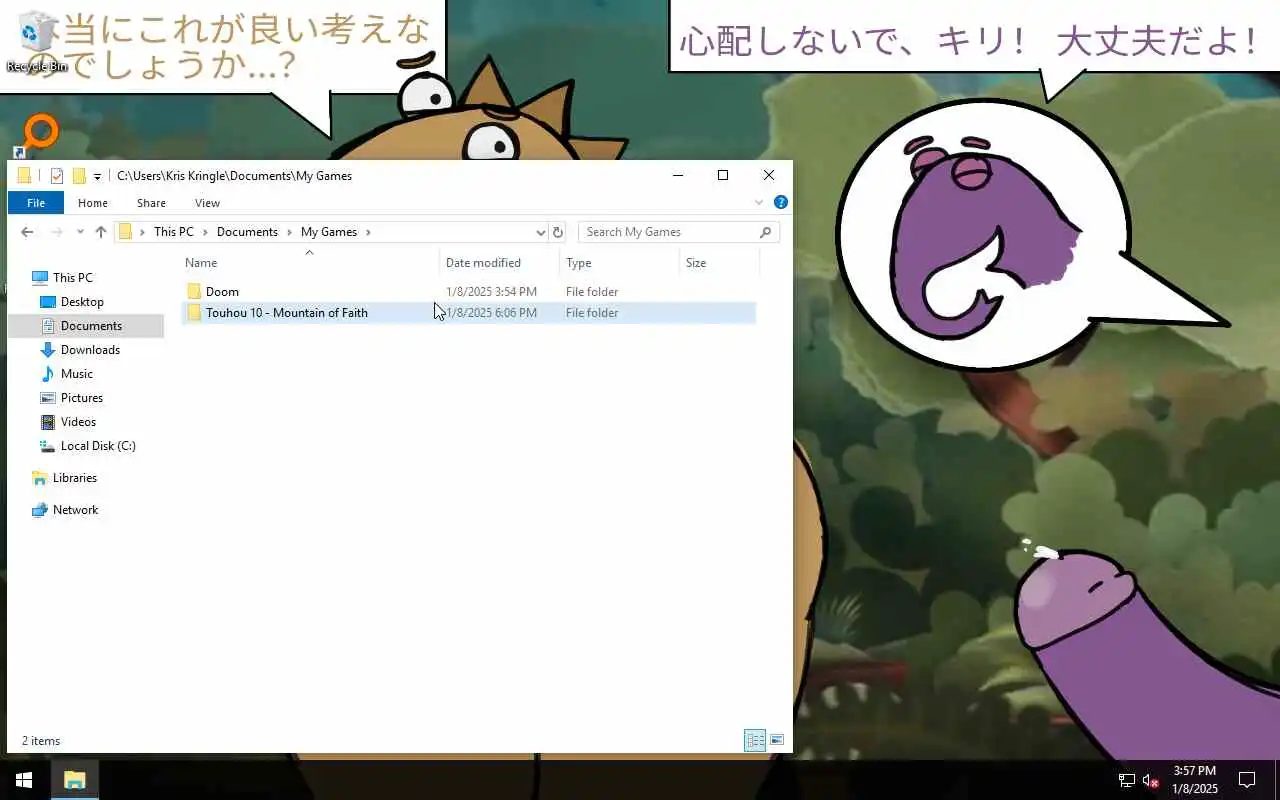Switch to Details view layout button
This screenshot has width=1280, height=800.
(755, 741)
